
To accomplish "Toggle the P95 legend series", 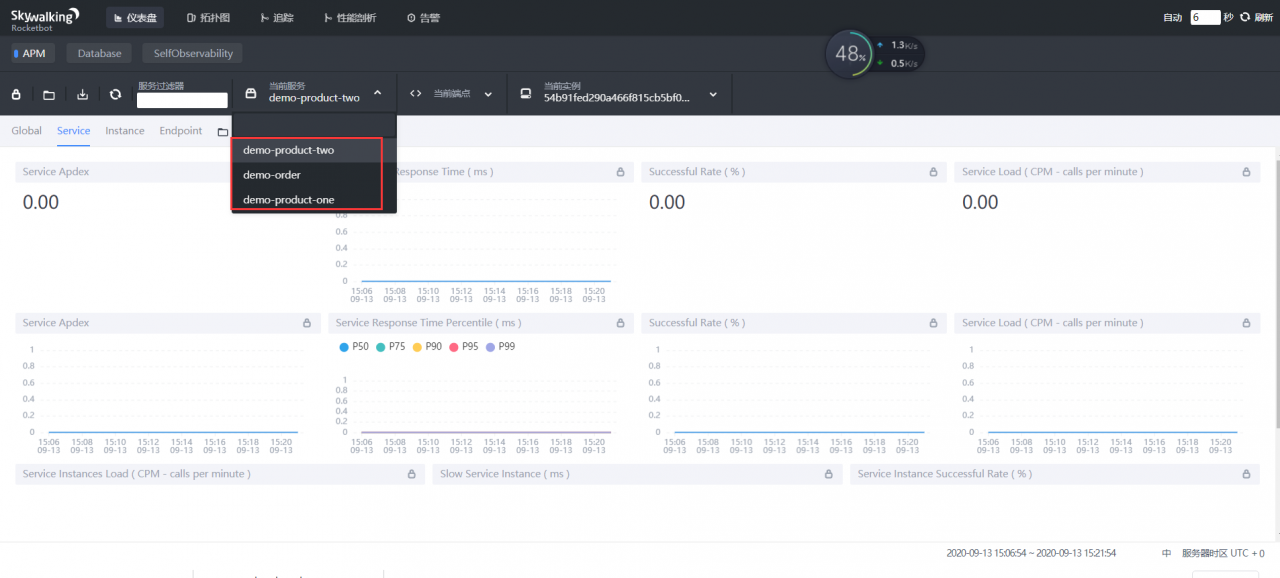I will pos(463,346).
